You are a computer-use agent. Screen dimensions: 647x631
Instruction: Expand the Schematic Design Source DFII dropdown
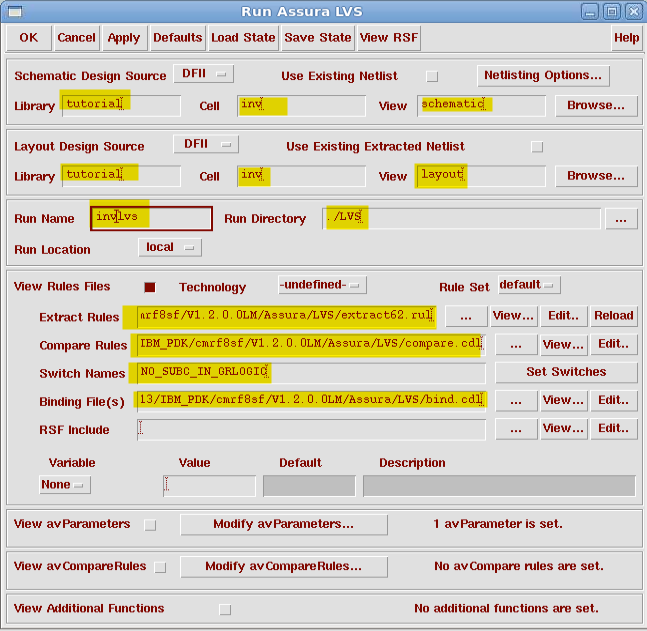pyautogui.click(x=203, y=75)
